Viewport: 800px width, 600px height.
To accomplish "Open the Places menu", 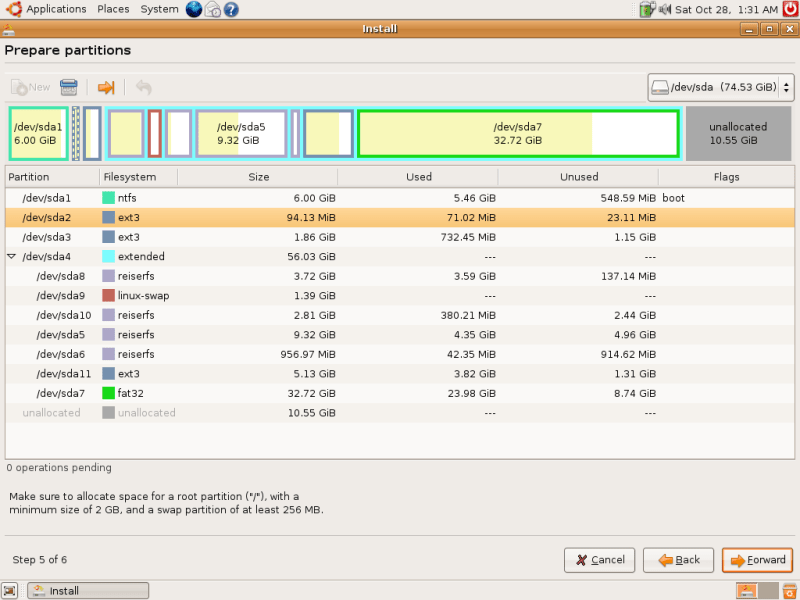I will tap(113, 9).
